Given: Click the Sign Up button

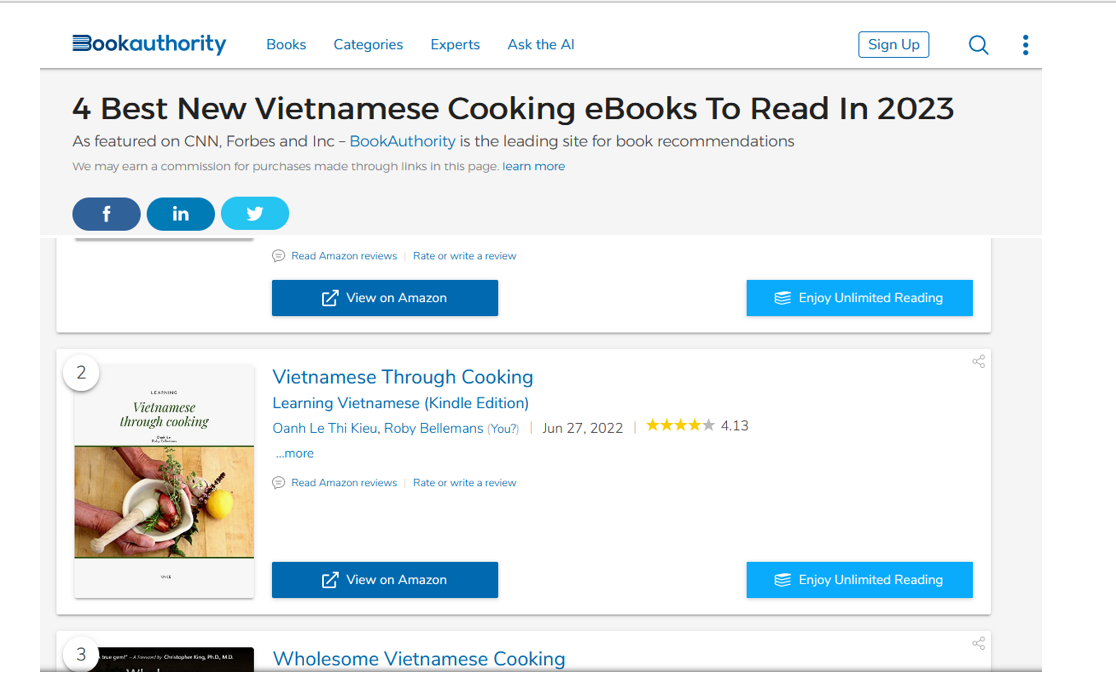Looking at the screenshot, I should [893, 44].
